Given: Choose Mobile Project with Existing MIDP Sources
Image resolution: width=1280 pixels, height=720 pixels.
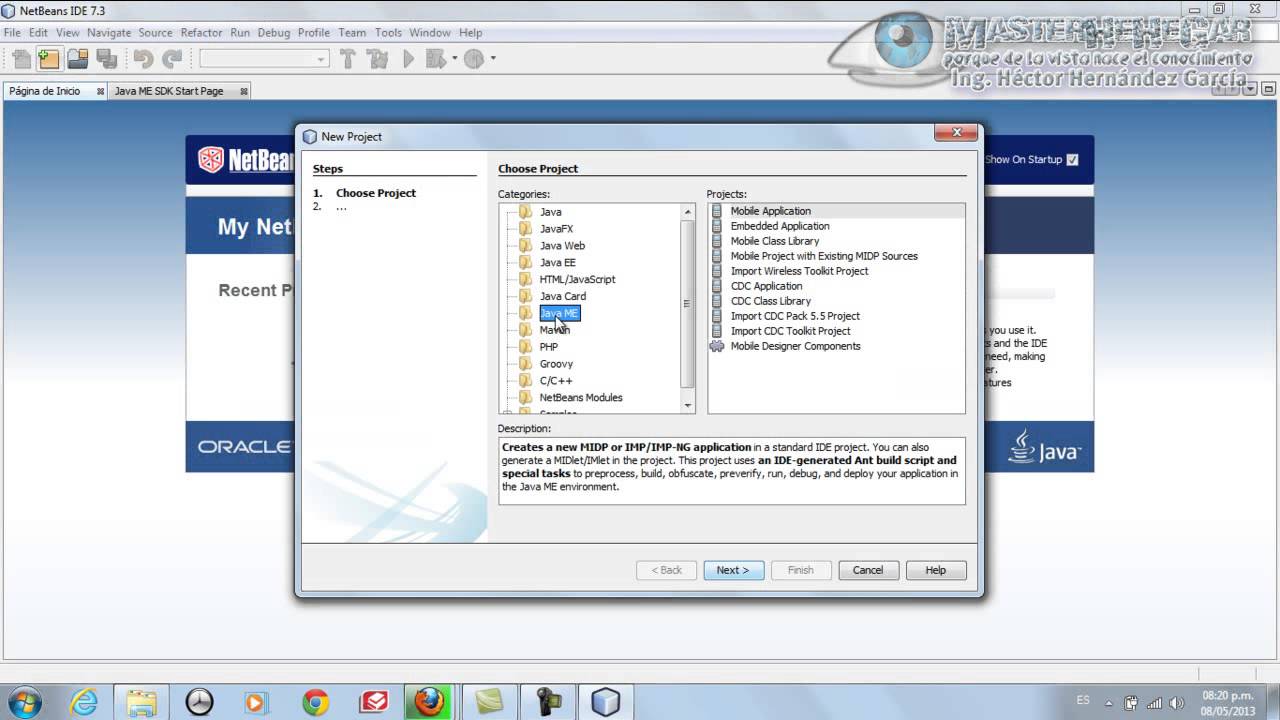Looking at the screenshot, I should (824, 256).
